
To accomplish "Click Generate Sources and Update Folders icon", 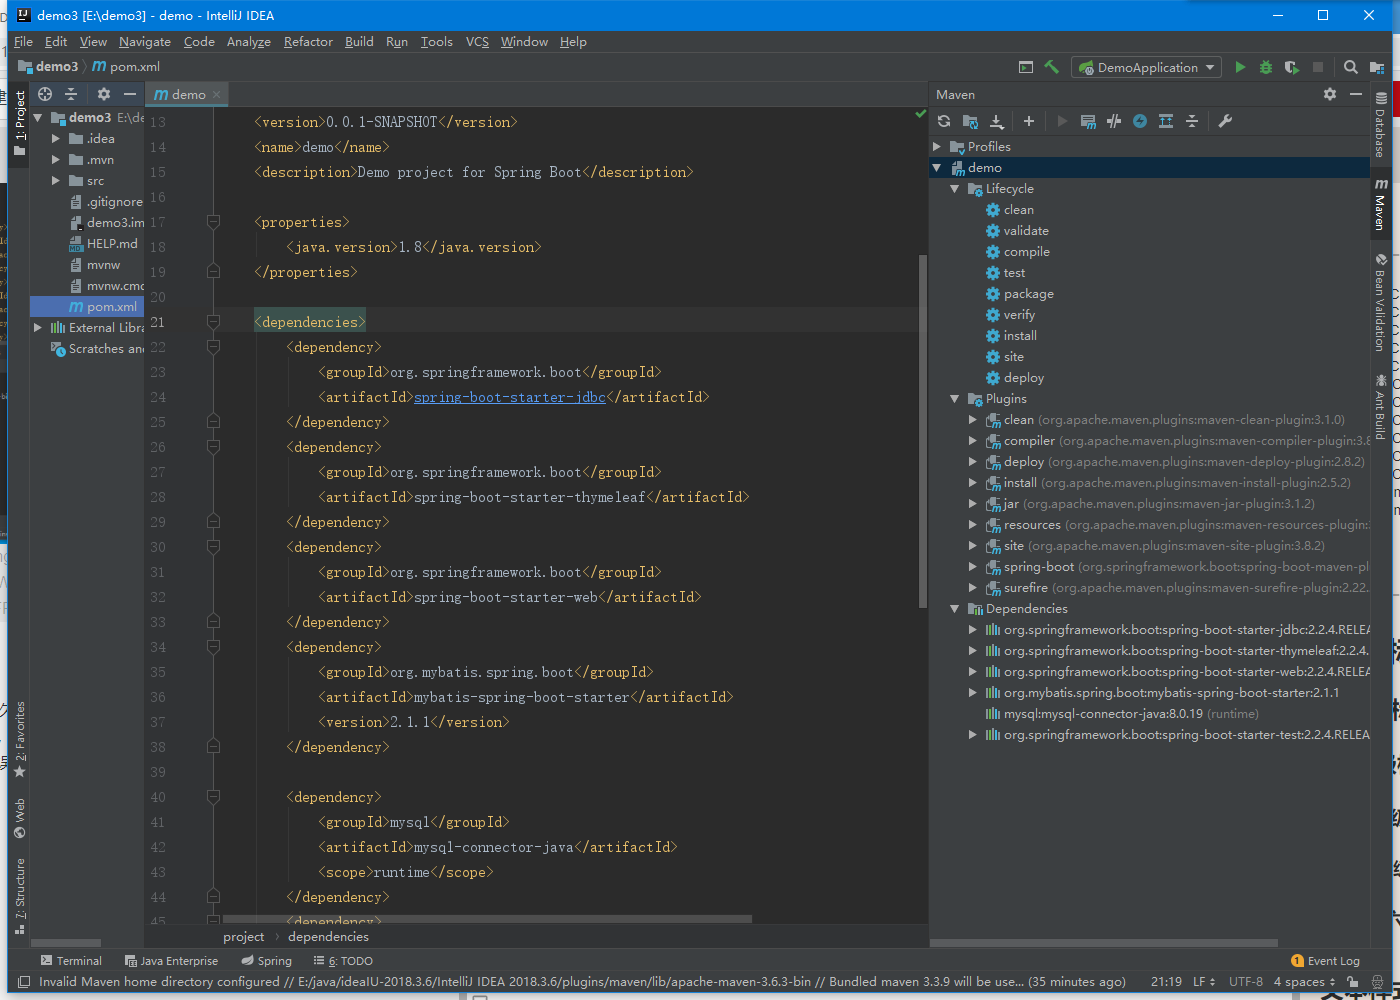I will click(x=970, y=121).
